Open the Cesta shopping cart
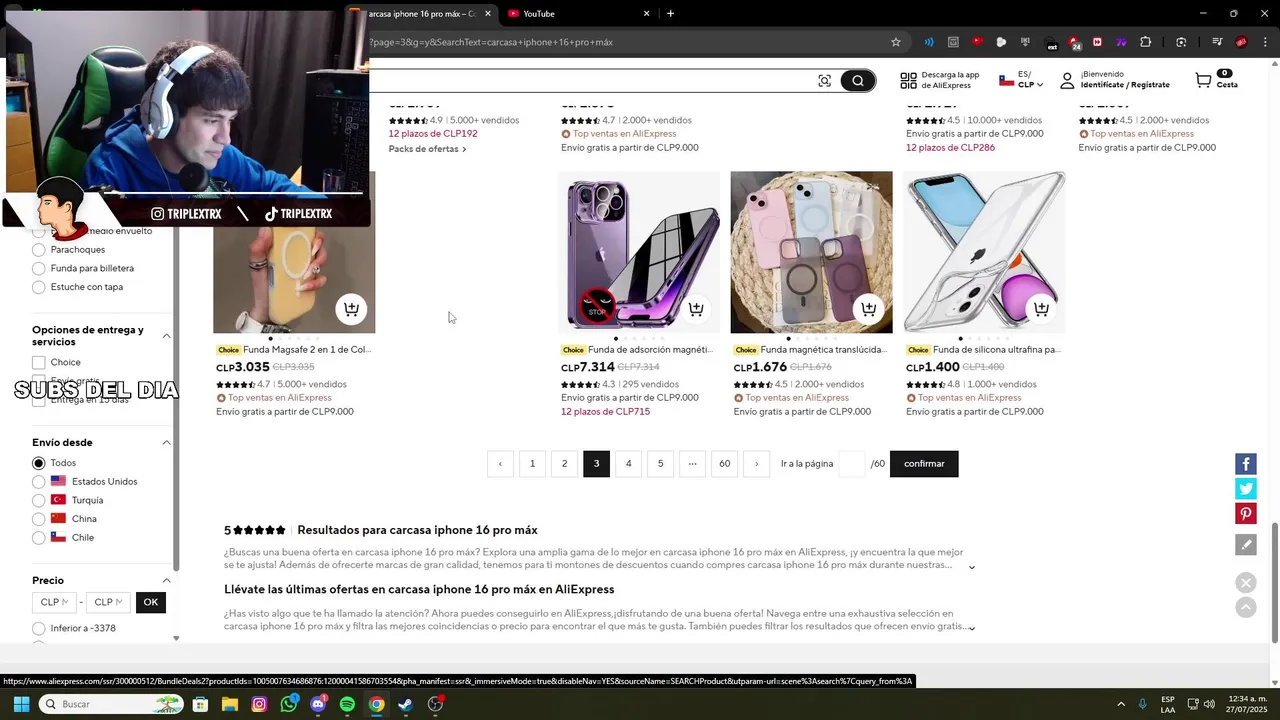Screen dimensions: 1280x720 coord(1216,80)
